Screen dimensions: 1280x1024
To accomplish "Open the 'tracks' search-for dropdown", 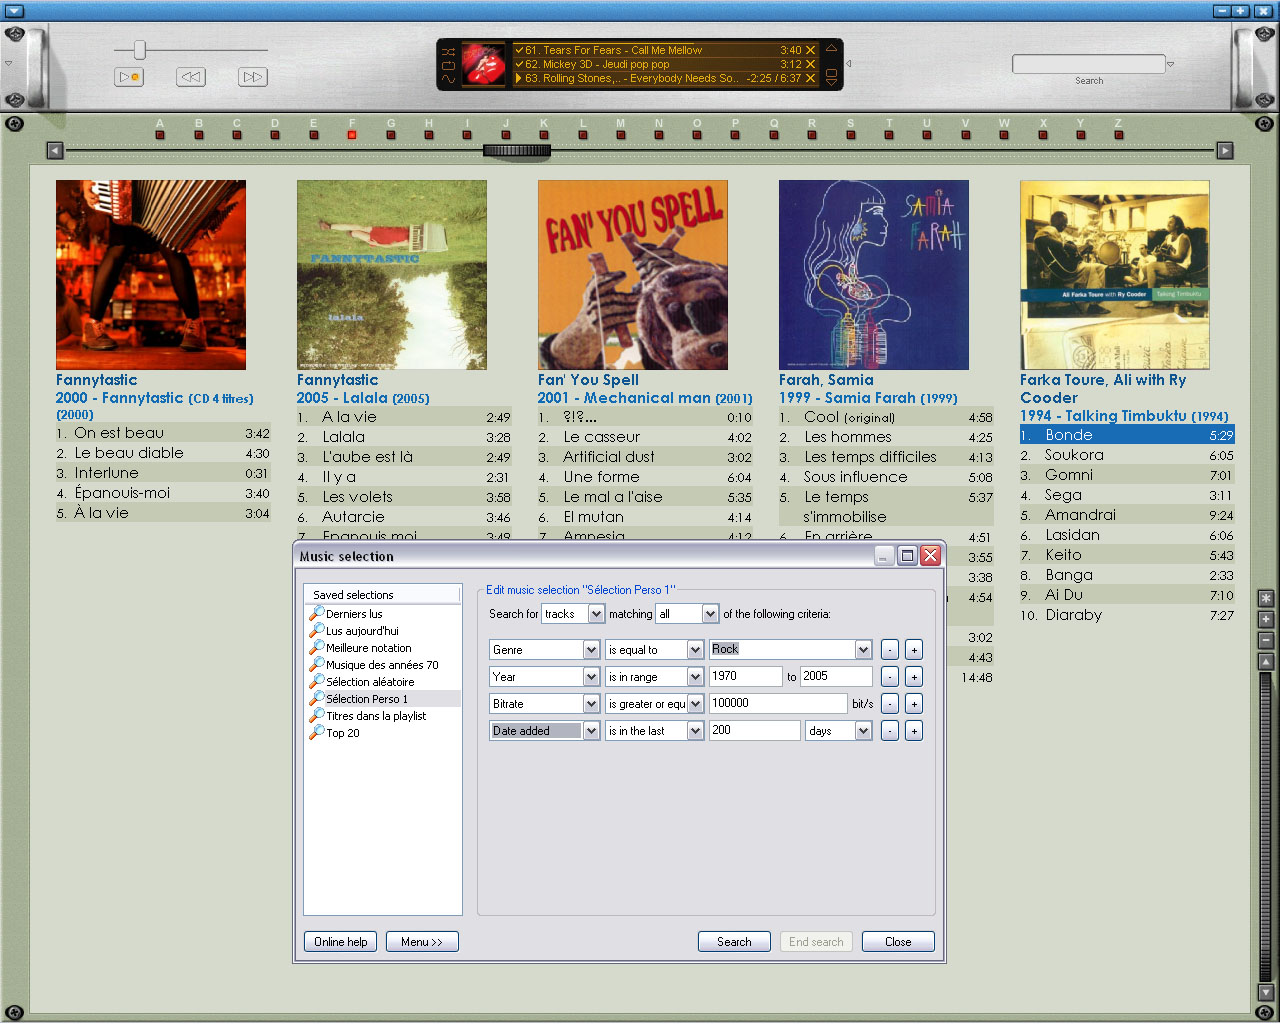I will pos(596,614).
